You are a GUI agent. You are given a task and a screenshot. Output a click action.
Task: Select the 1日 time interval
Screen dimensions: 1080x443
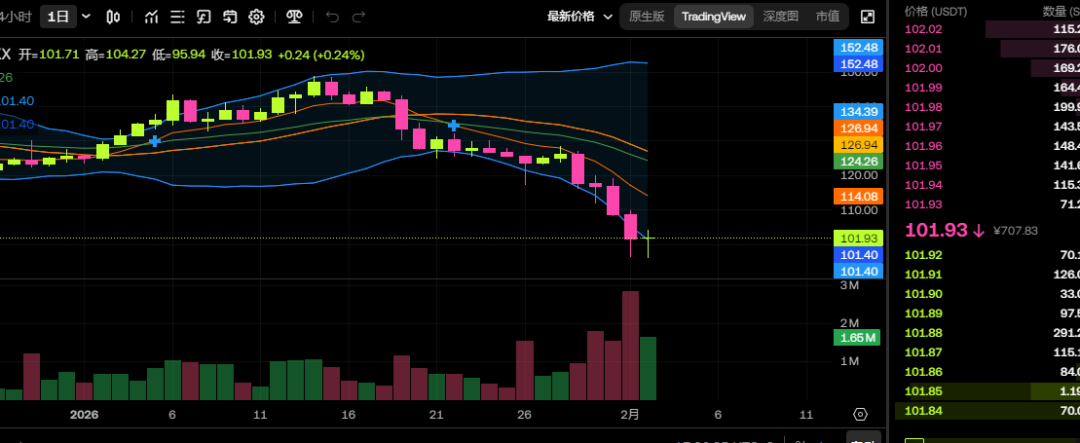tap(59, 16)
